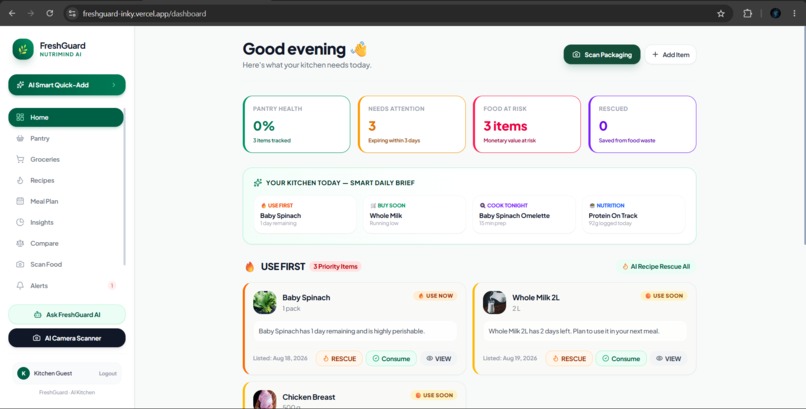Open Recipes from the sidebar

tap(66, 180)
